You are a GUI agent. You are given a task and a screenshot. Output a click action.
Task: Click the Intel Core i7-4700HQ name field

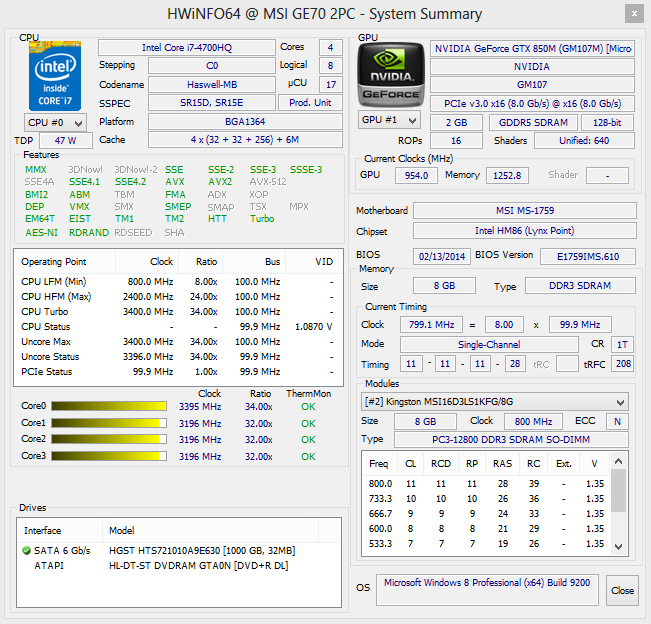187,47
